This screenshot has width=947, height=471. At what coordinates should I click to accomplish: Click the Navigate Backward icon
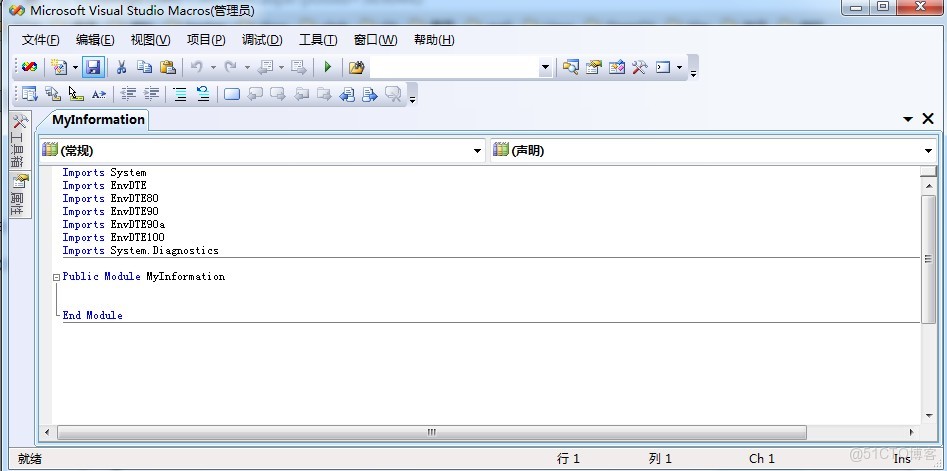click(x=265, y=67)
